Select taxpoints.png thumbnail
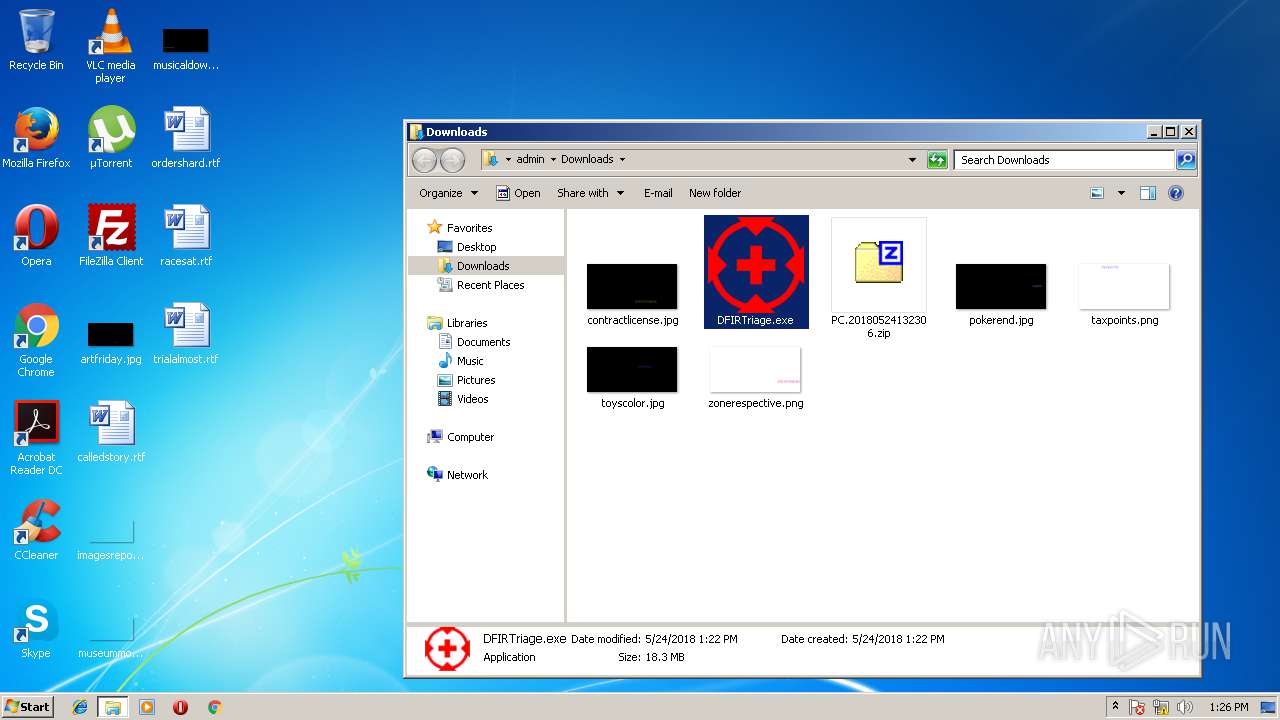The height and width of the screenshot is (720, 1280). point(1125,295)
